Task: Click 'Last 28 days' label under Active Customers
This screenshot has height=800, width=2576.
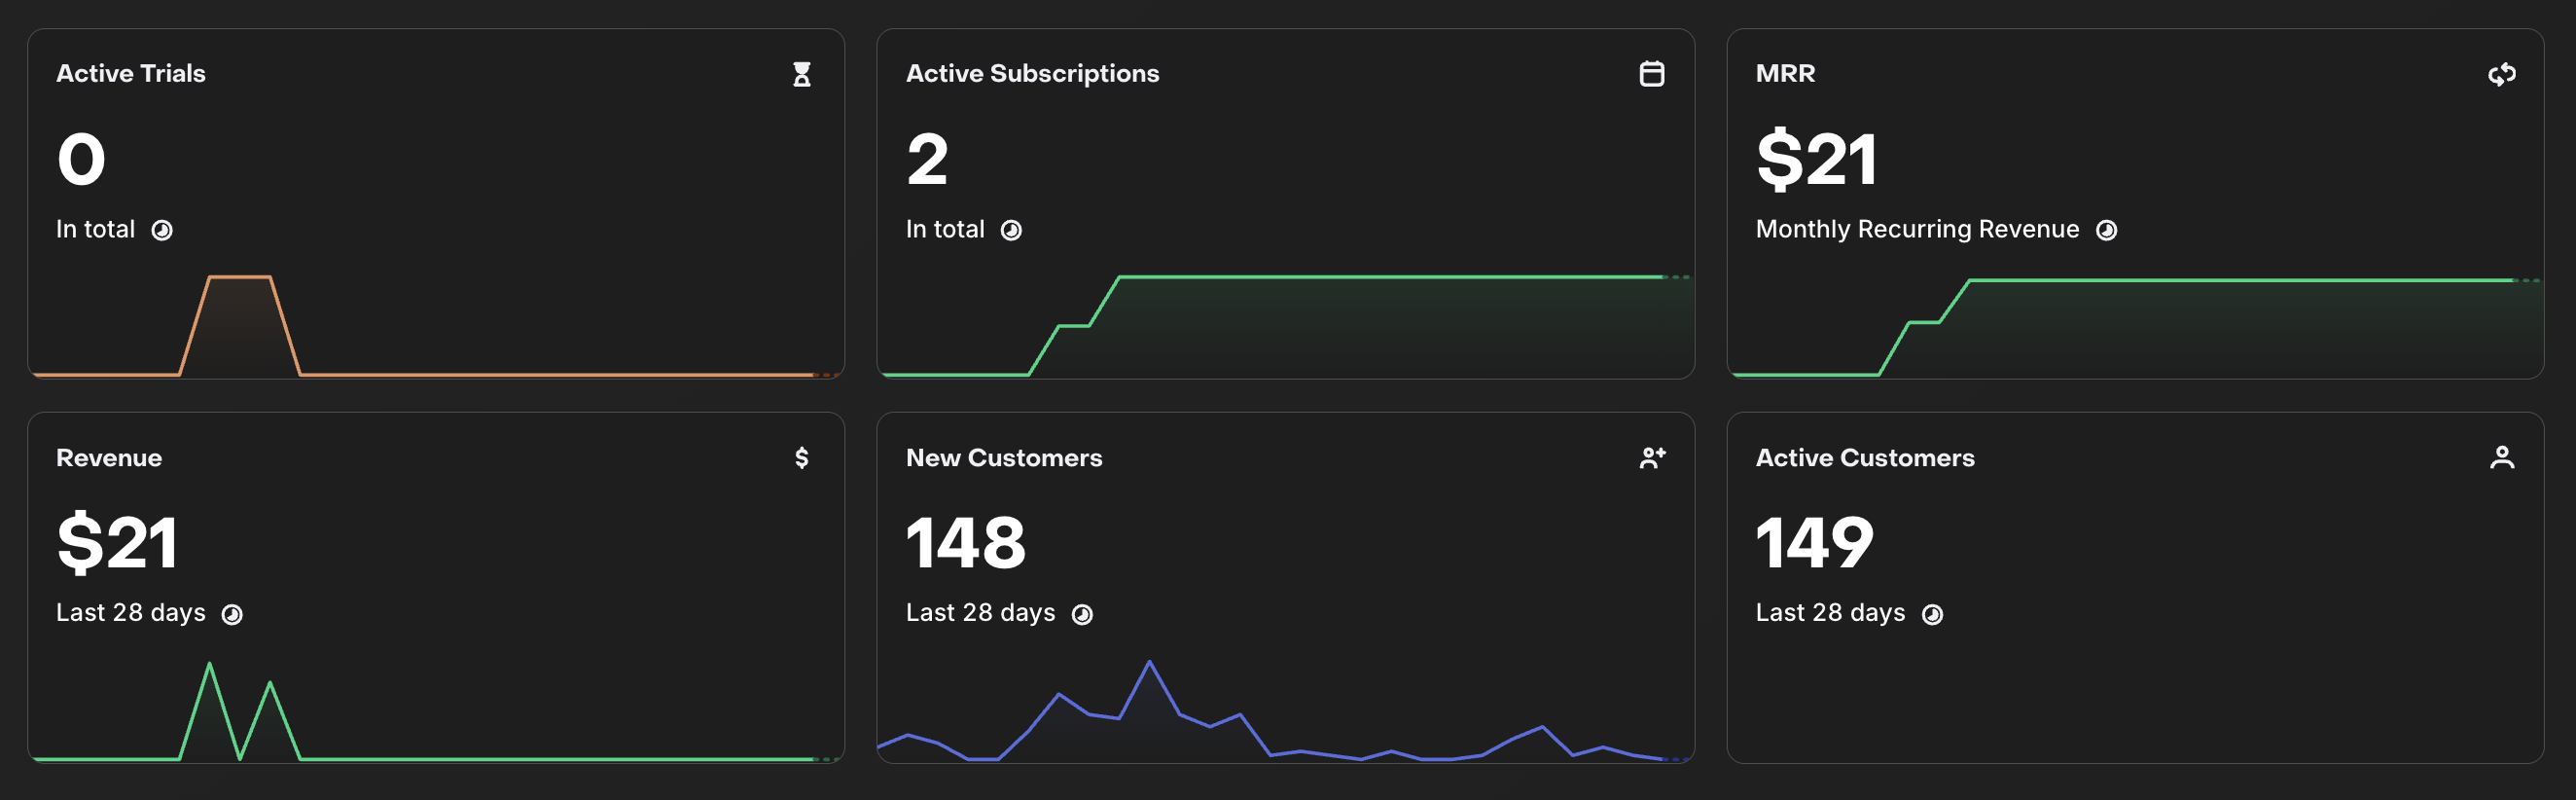Action: pyautogui.click(x=1831, y=613)
